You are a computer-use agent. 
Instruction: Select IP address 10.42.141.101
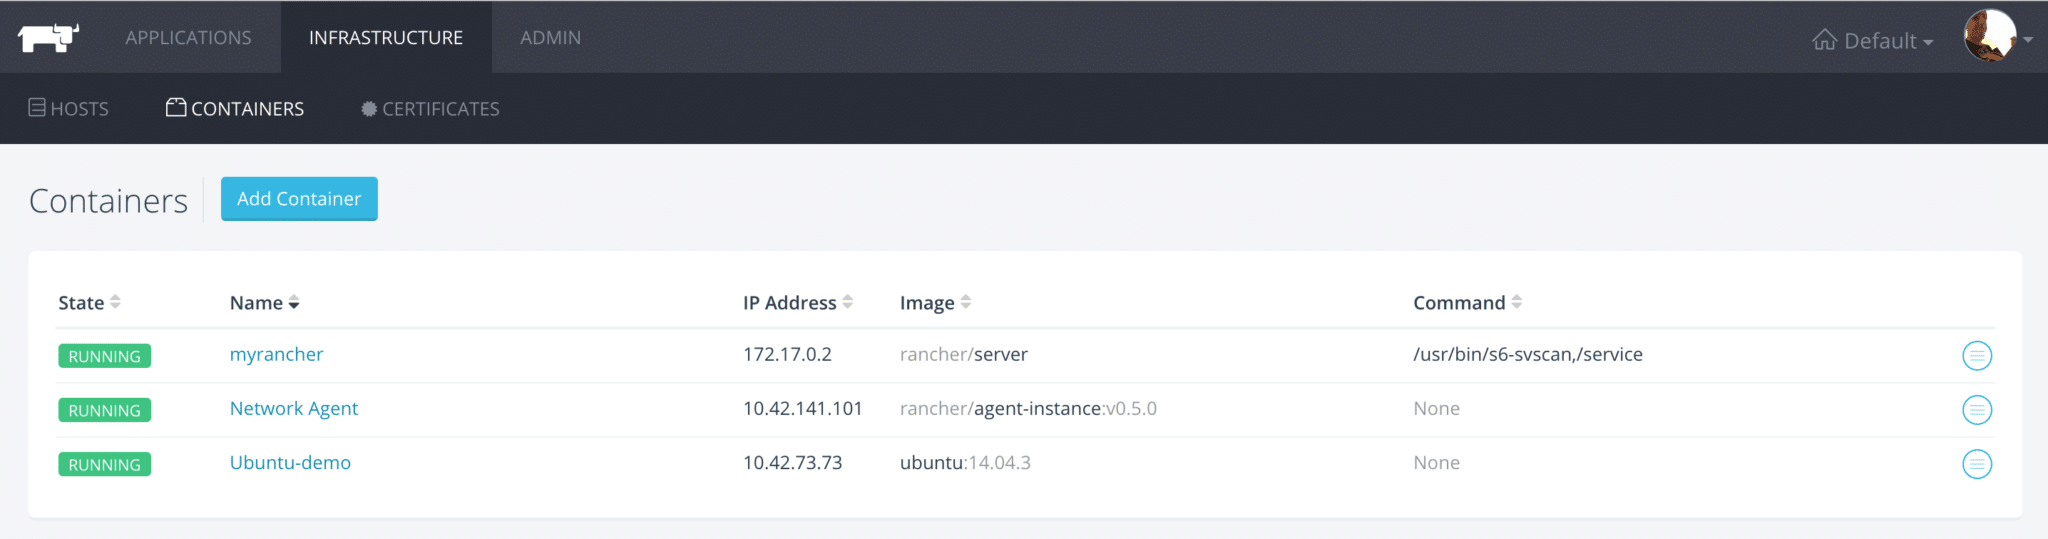coord(802,408)
